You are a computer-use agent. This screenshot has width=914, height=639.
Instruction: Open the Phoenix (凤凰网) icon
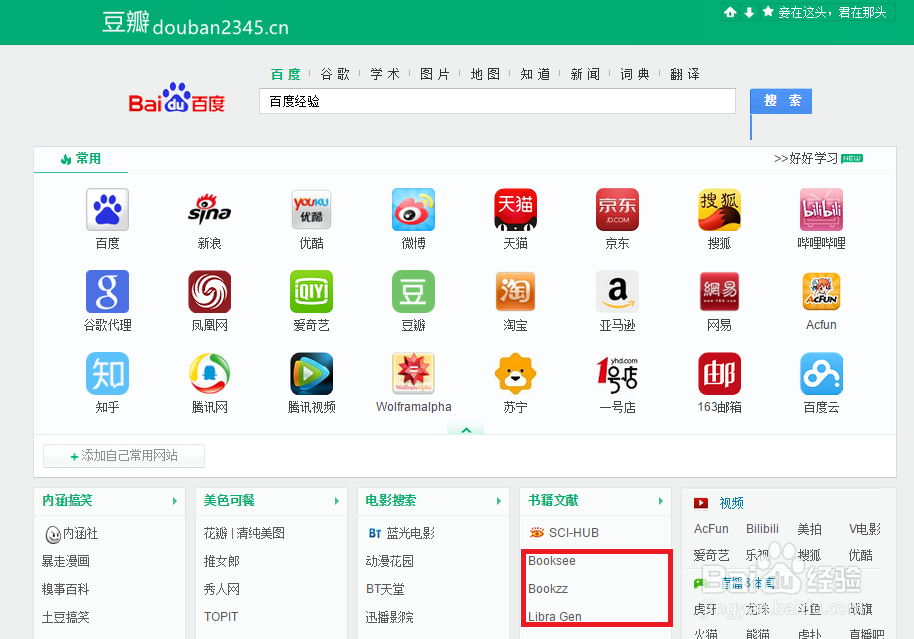[209, 292]
